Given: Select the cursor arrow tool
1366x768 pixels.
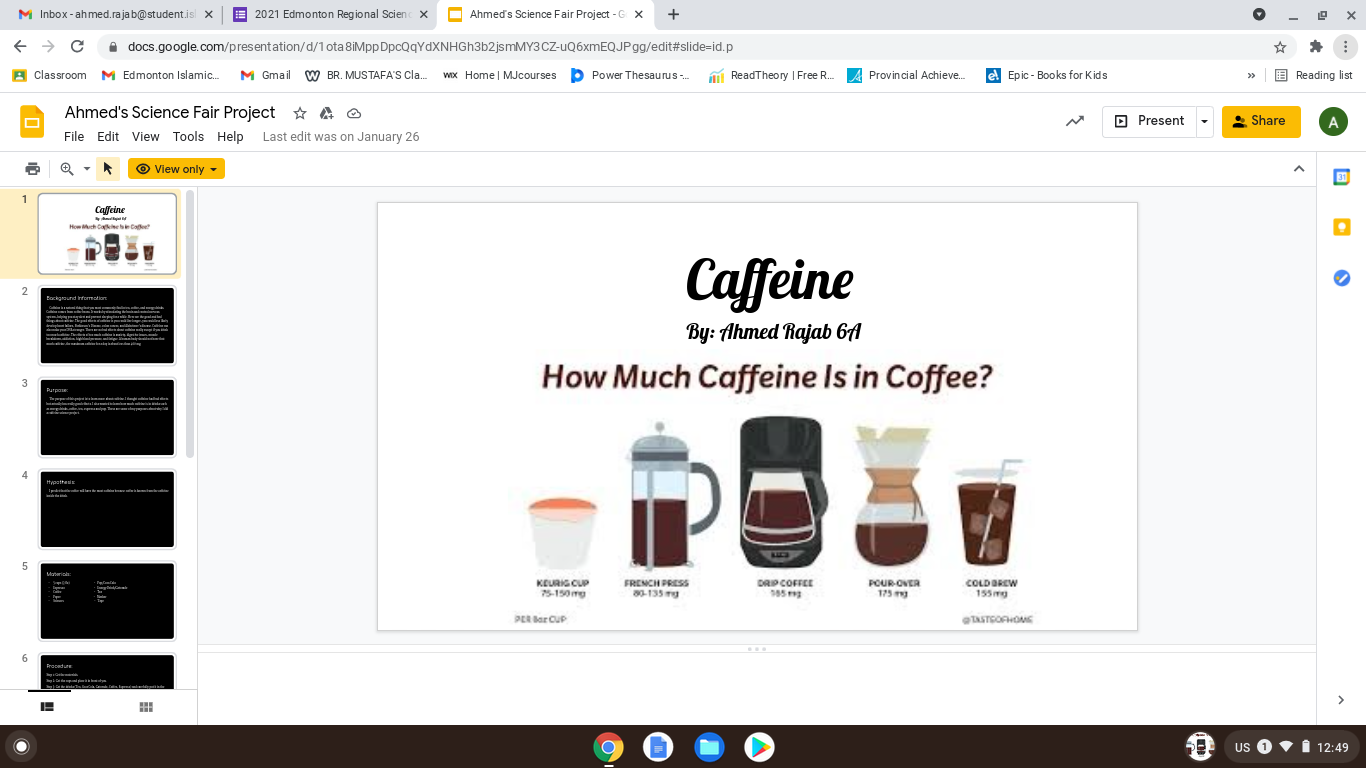Looking at the screenshot, I should (x=108, y=169).
